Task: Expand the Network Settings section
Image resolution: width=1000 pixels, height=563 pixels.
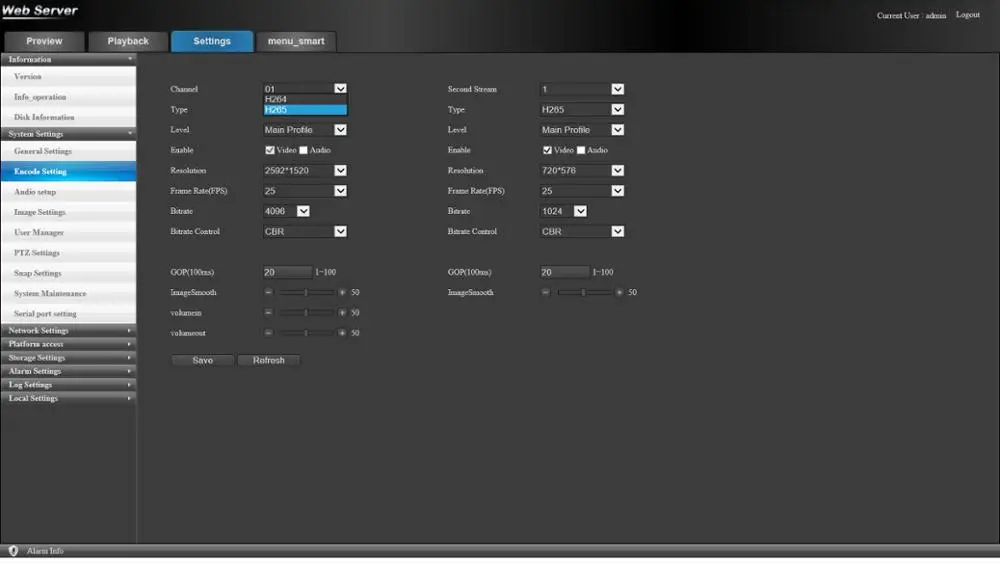Action: (68, 330)
